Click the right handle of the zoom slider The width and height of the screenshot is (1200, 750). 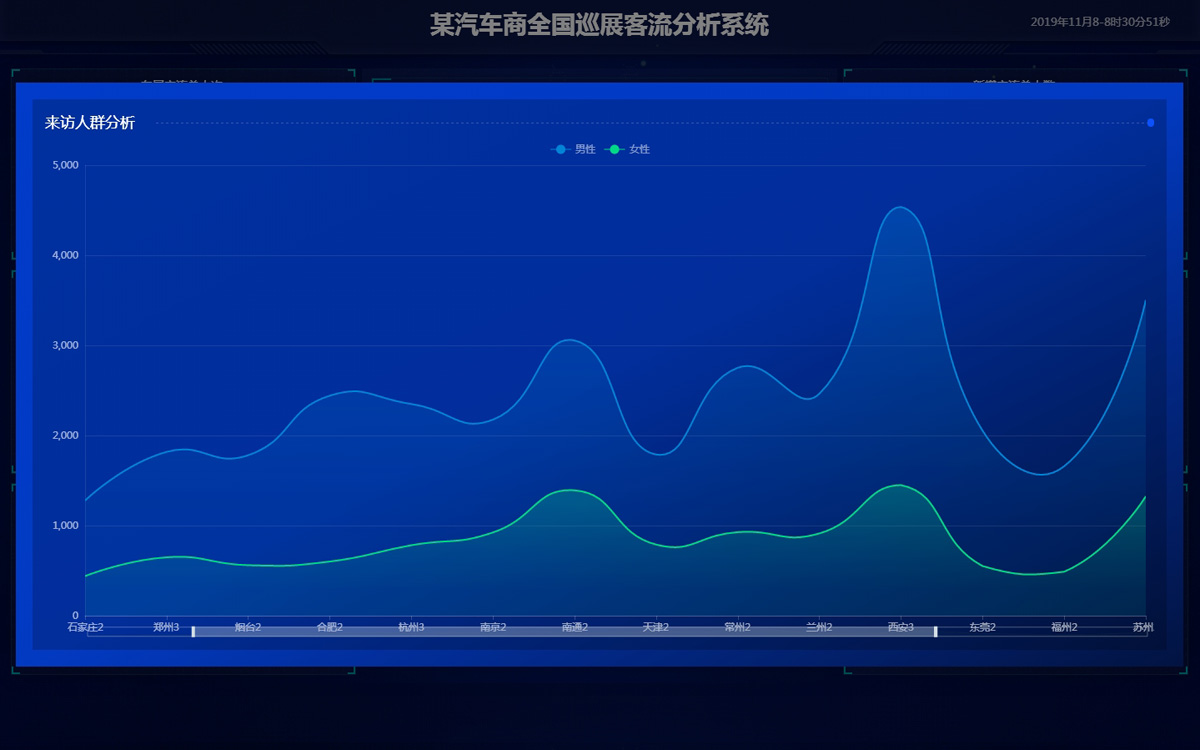[x=936, y=631]
